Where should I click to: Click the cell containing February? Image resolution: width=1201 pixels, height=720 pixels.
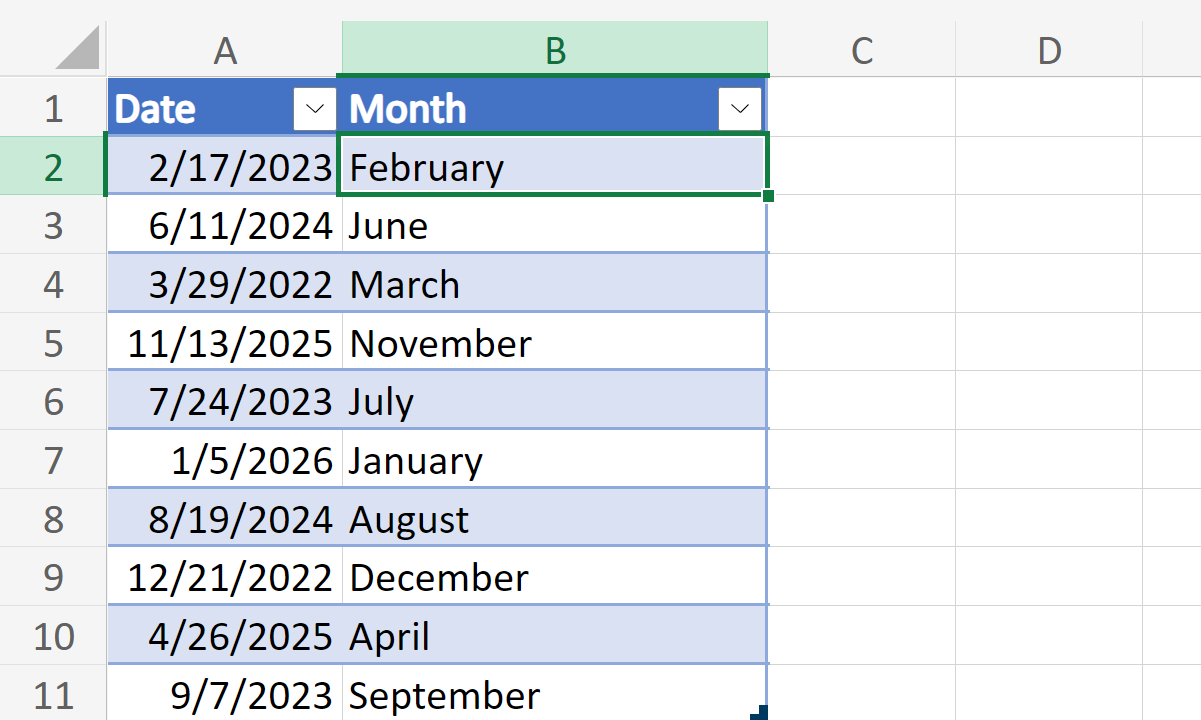[555, 167]
